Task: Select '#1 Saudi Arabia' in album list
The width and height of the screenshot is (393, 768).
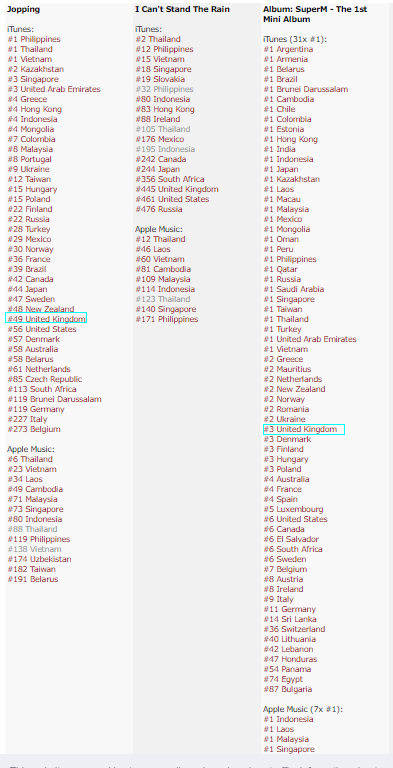Action: [294, 289]
